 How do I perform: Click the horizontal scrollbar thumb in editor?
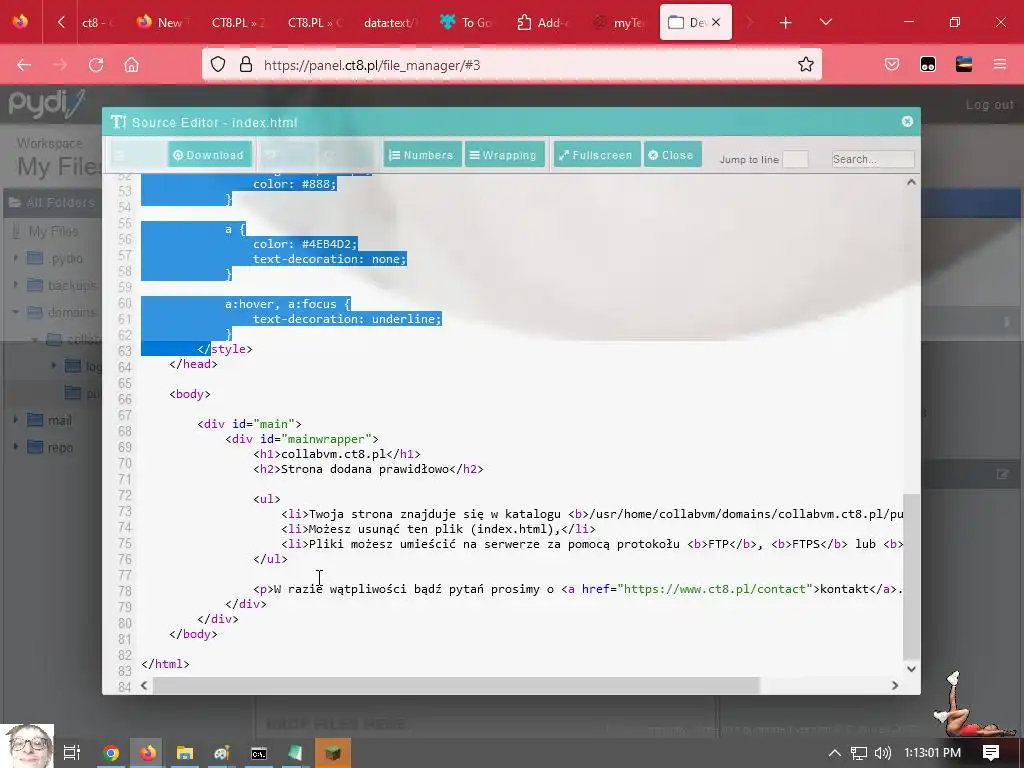456,685
